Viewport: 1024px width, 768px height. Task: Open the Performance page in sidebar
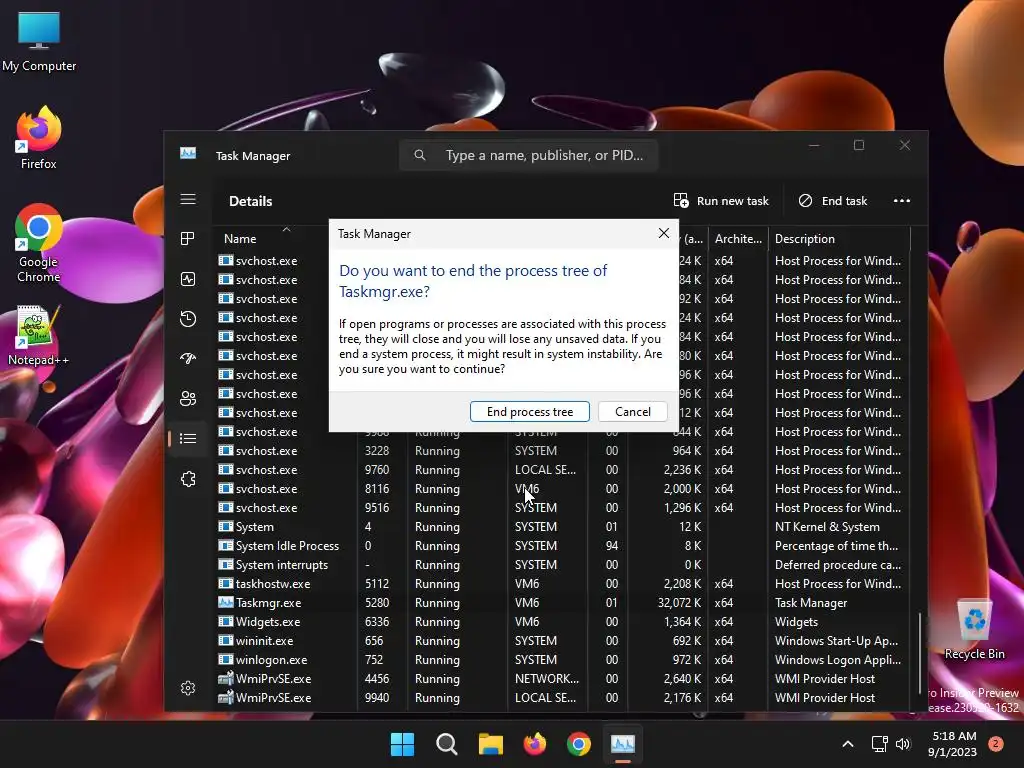(x=188, y=279)
